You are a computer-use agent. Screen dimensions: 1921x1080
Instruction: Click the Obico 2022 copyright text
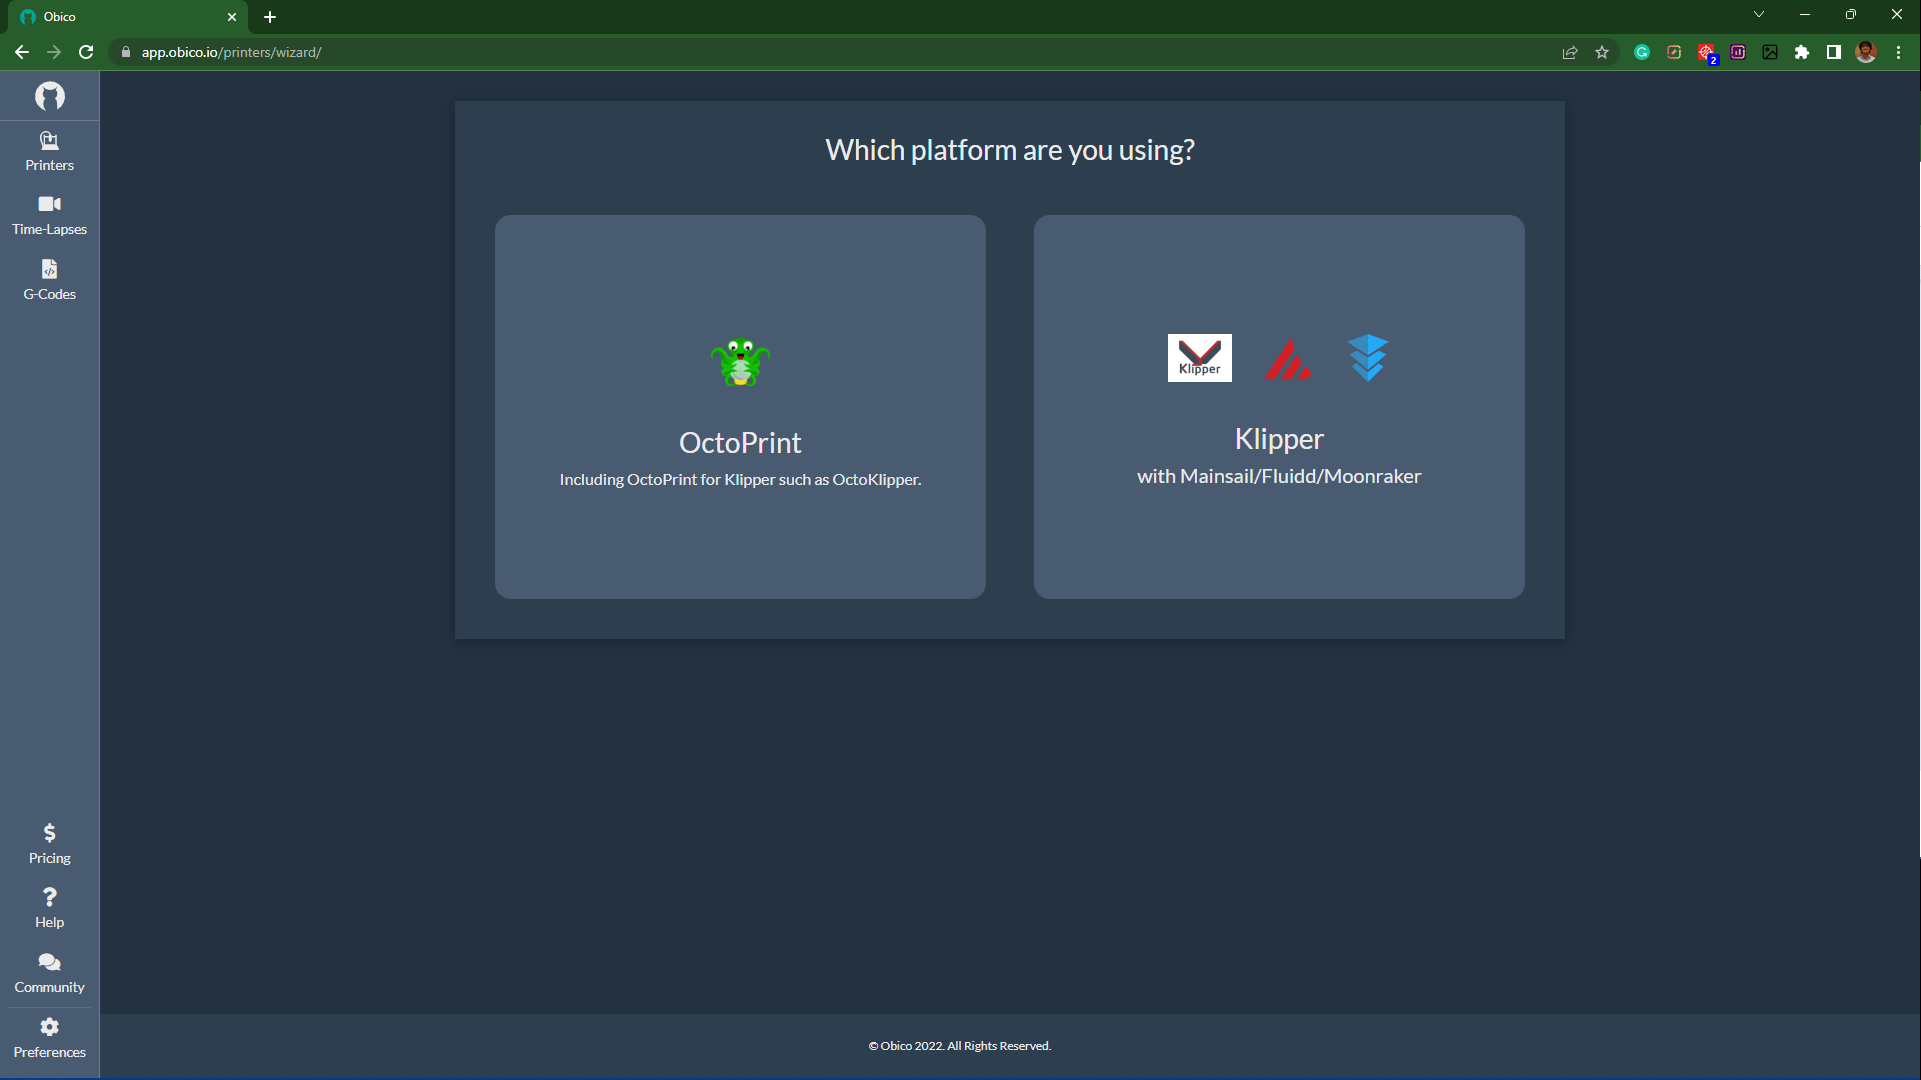click(959, 1046)
